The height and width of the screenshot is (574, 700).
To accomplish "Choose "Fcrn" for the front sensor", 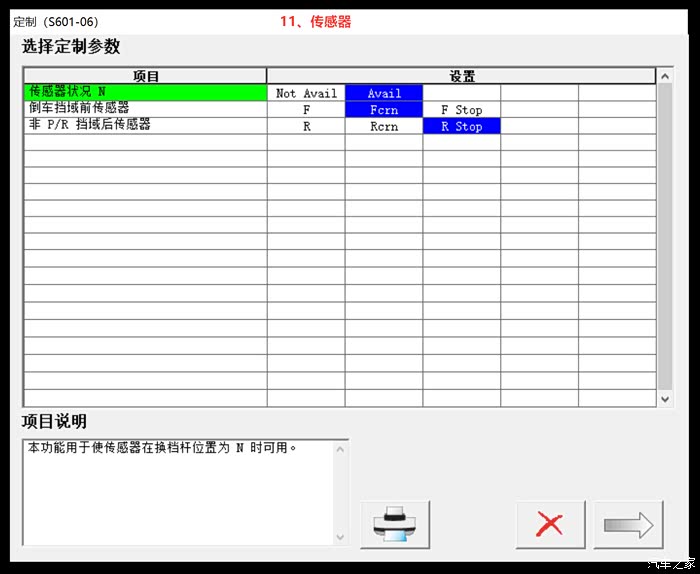I will [x=384, y=110].
